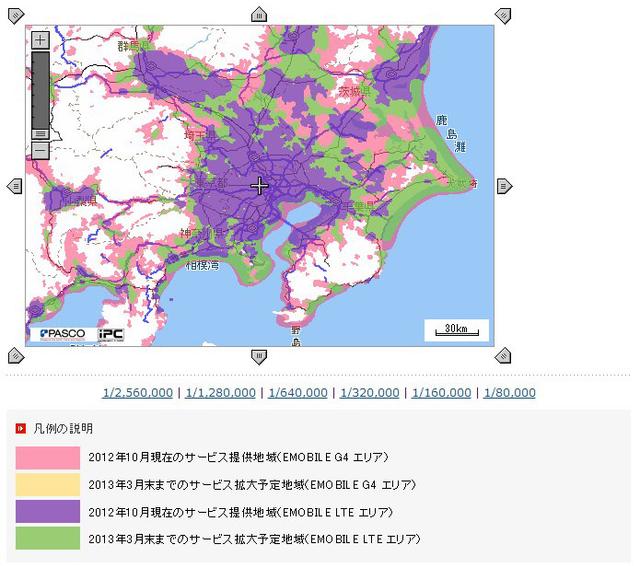Select the 1/2,560,000 map scale

pos(138,393)
